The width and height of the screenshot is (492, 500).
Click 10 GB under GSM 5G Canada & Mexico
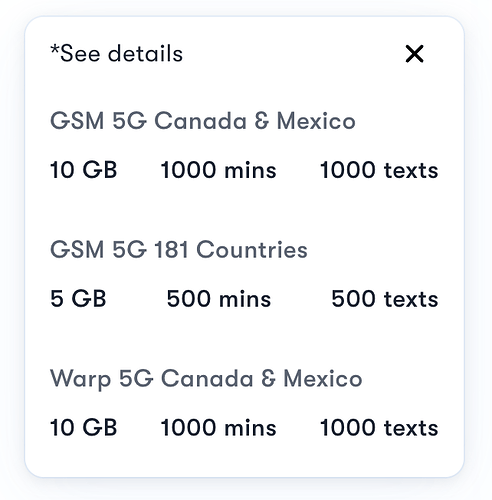(83, 170)
